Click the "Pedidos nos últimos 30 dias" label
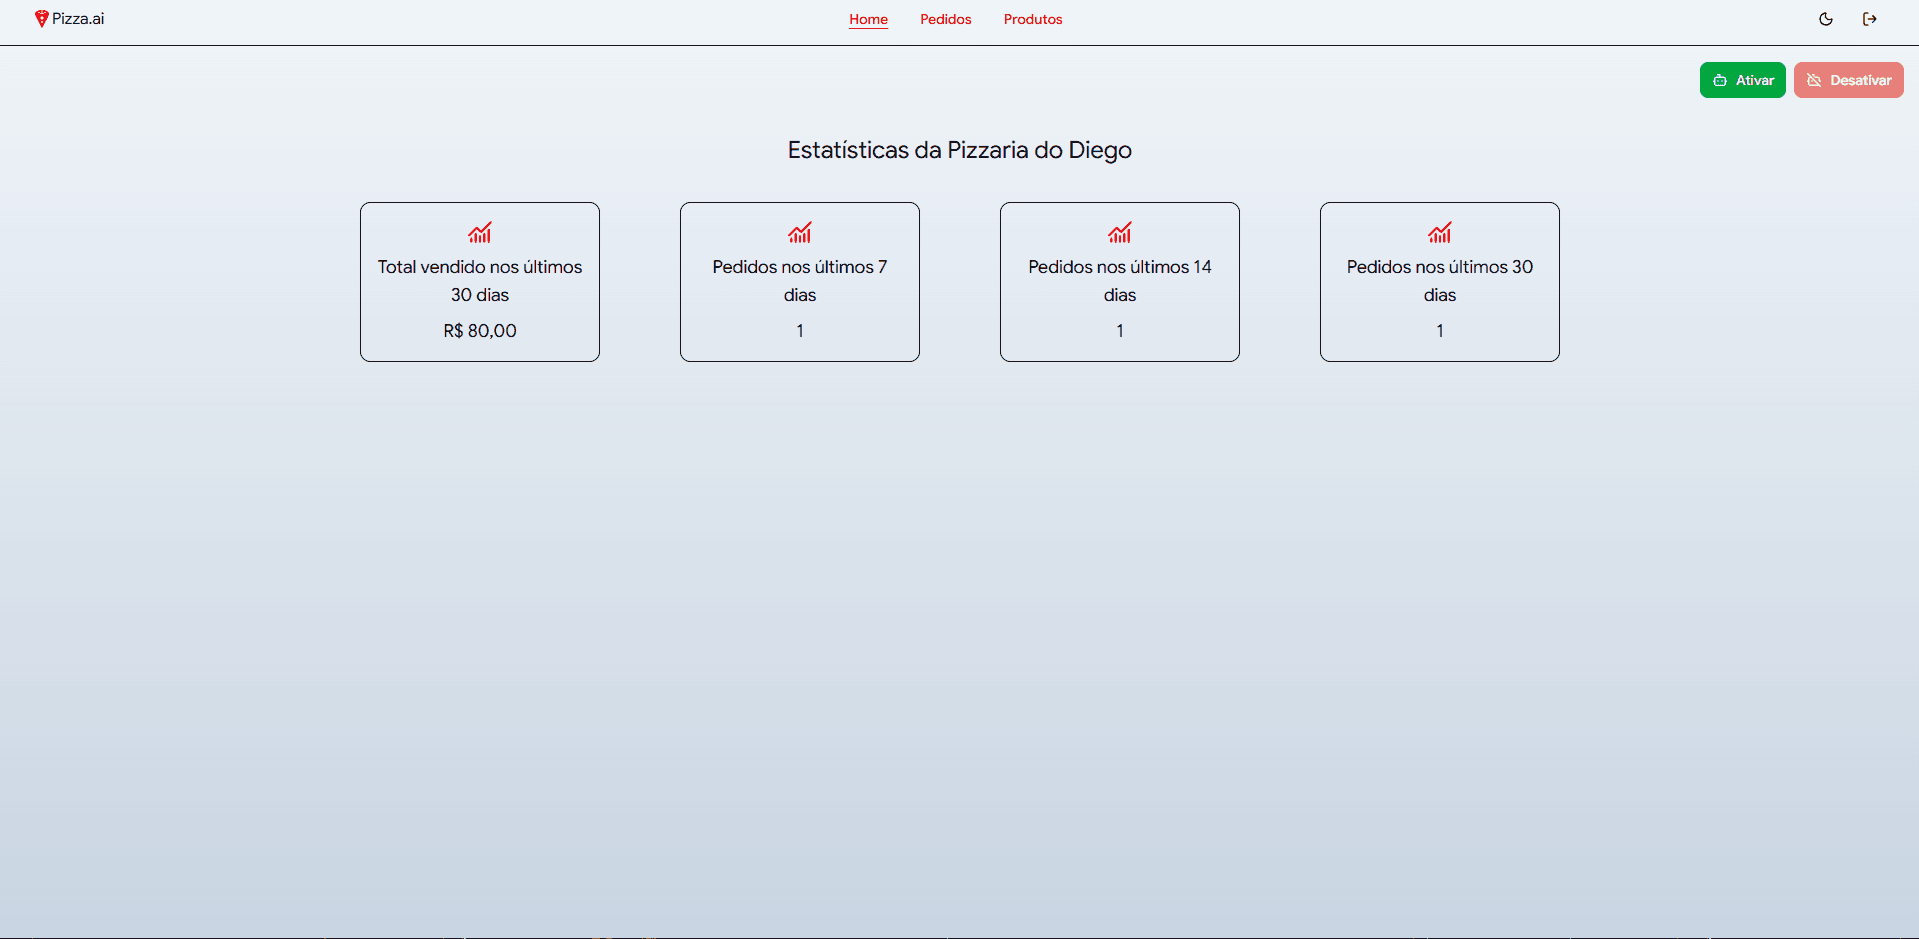 [1440, 281]
